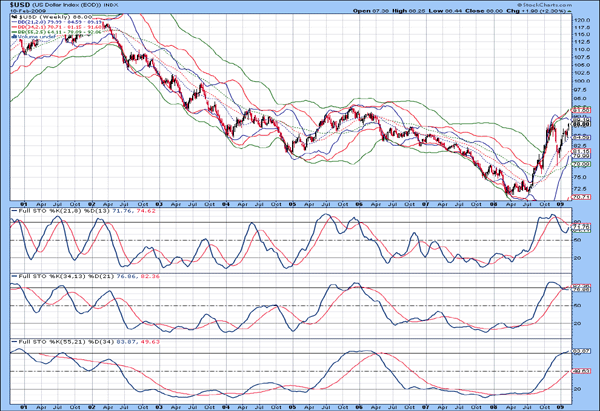Click the 01 year label on time axis
The width and height of the screenshot is (600, 411).
[x=21, y=406]
